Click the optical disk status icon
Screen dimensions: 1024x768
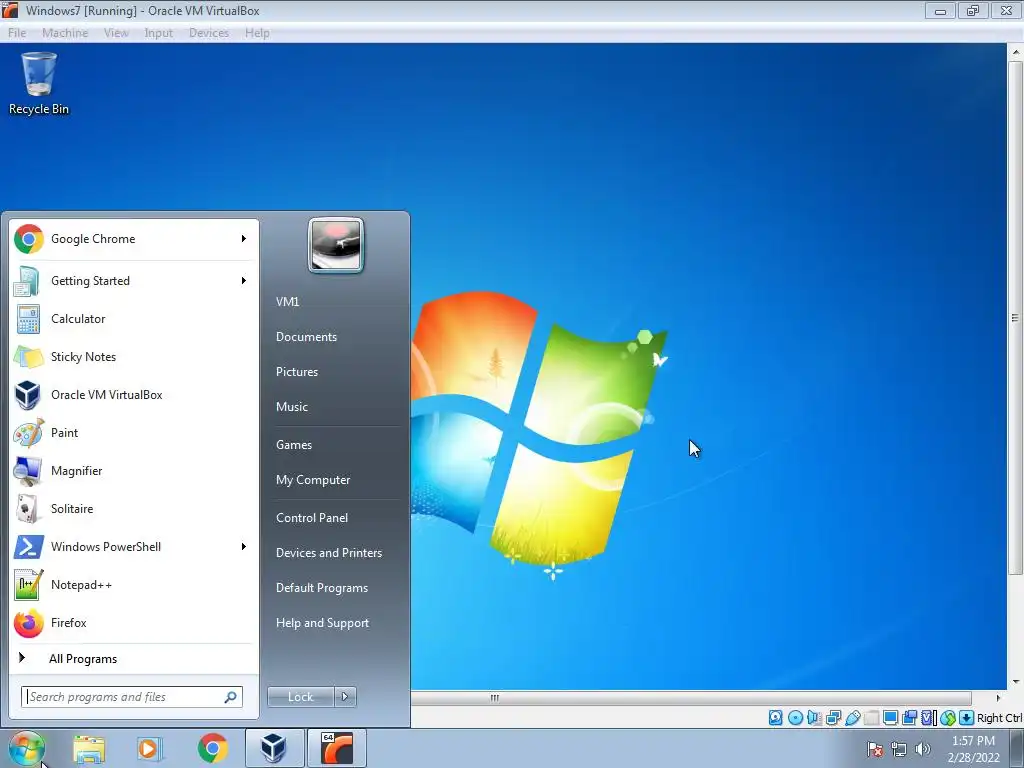click(x=795, y=718)
